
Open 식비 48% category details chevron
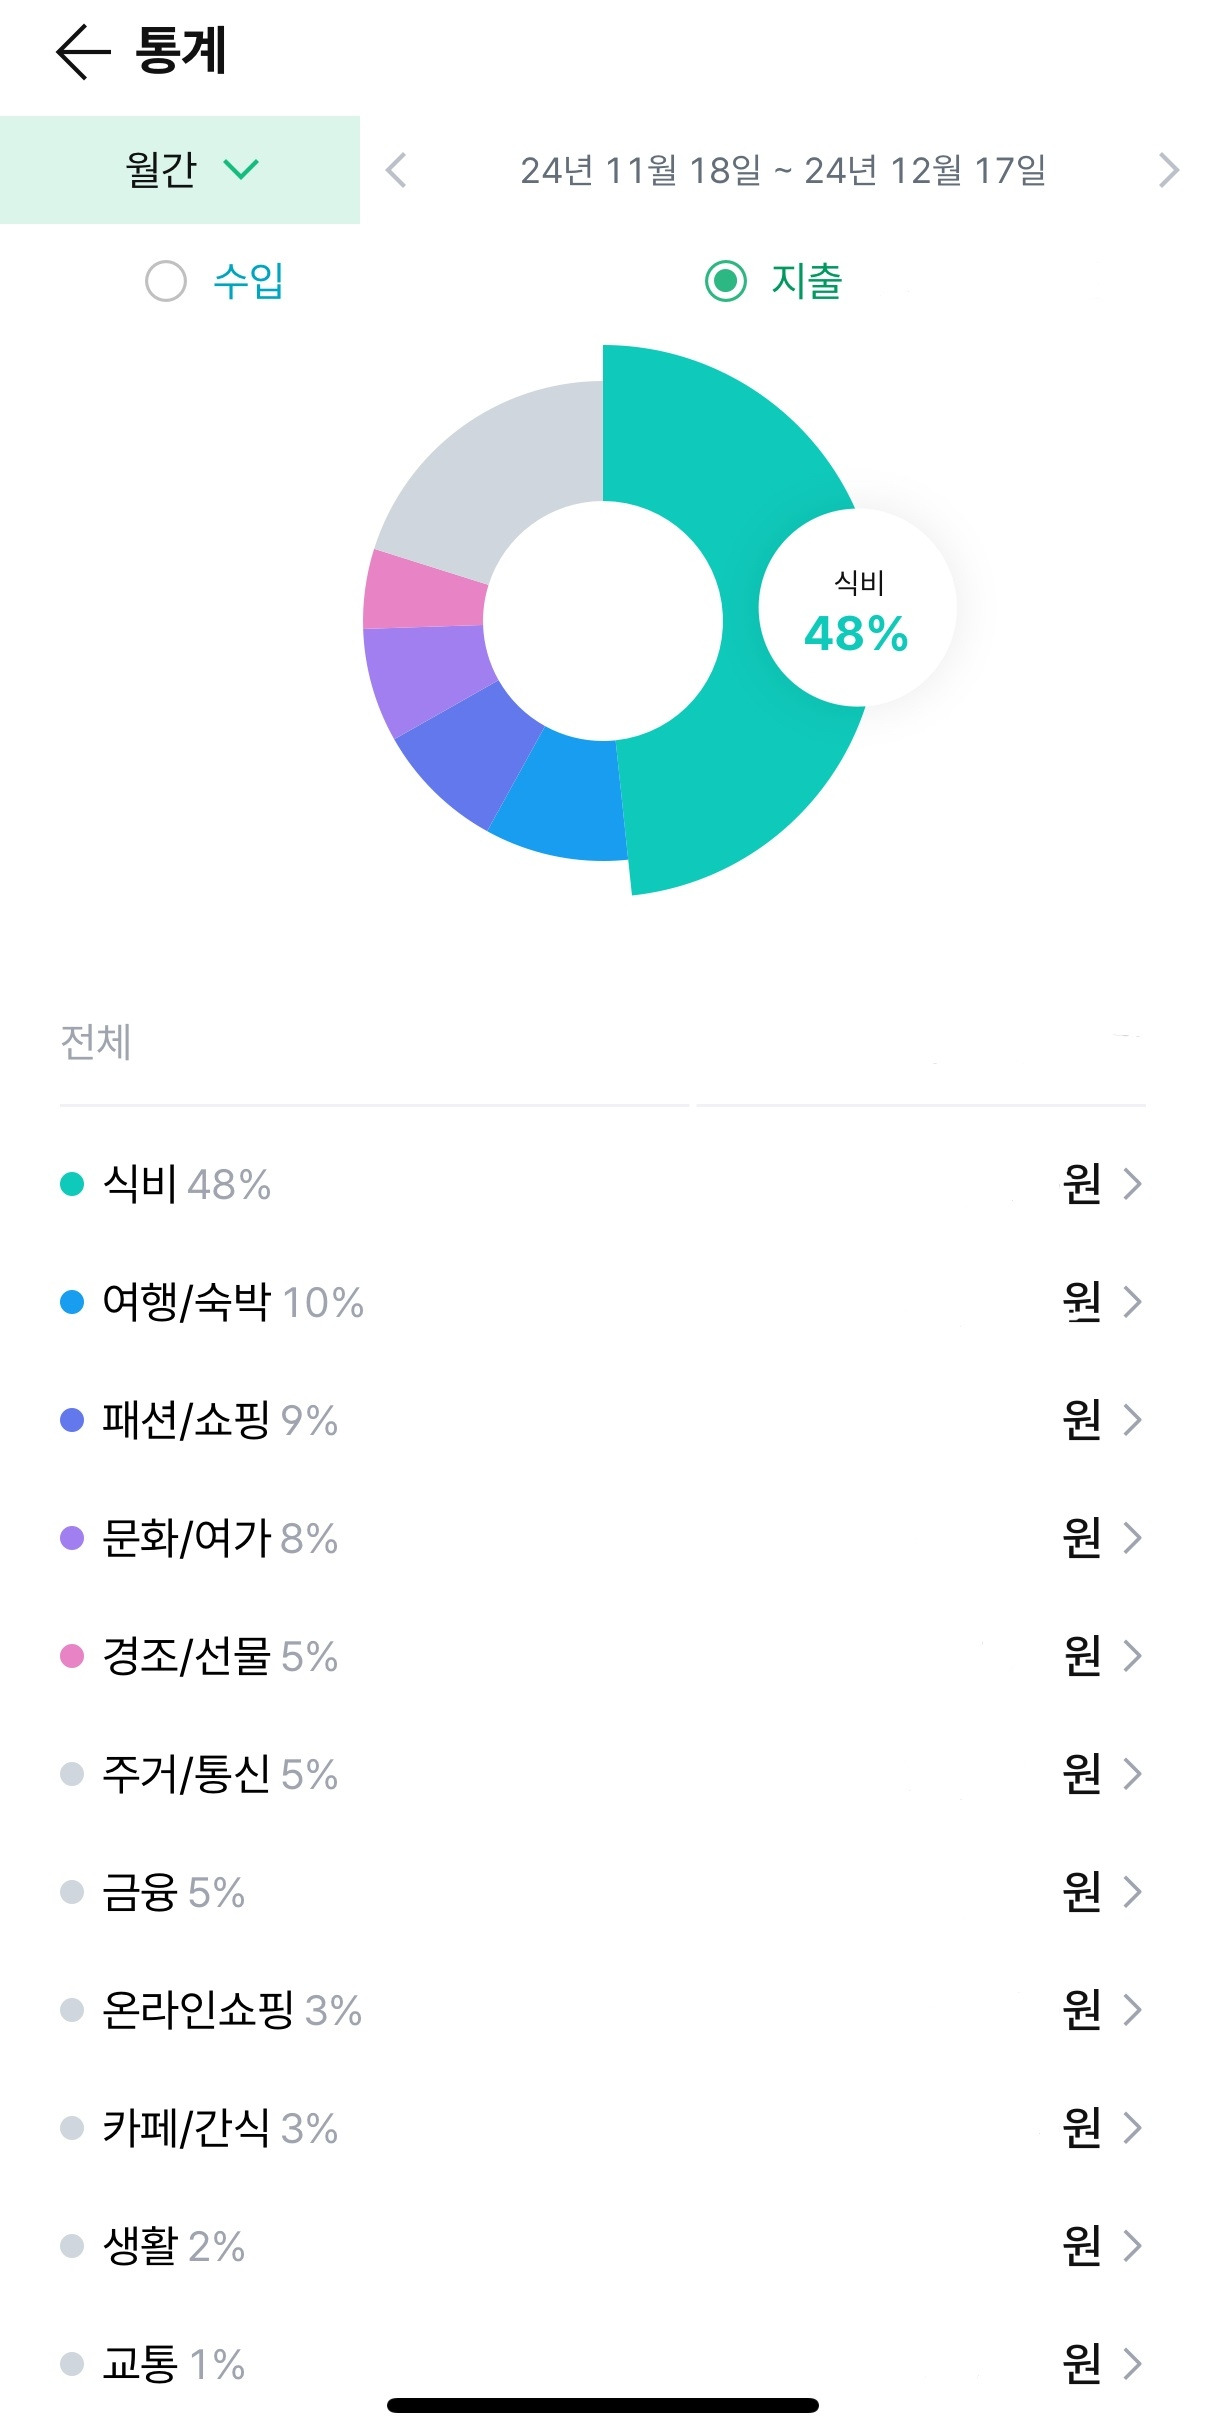click(1132, 1184)
